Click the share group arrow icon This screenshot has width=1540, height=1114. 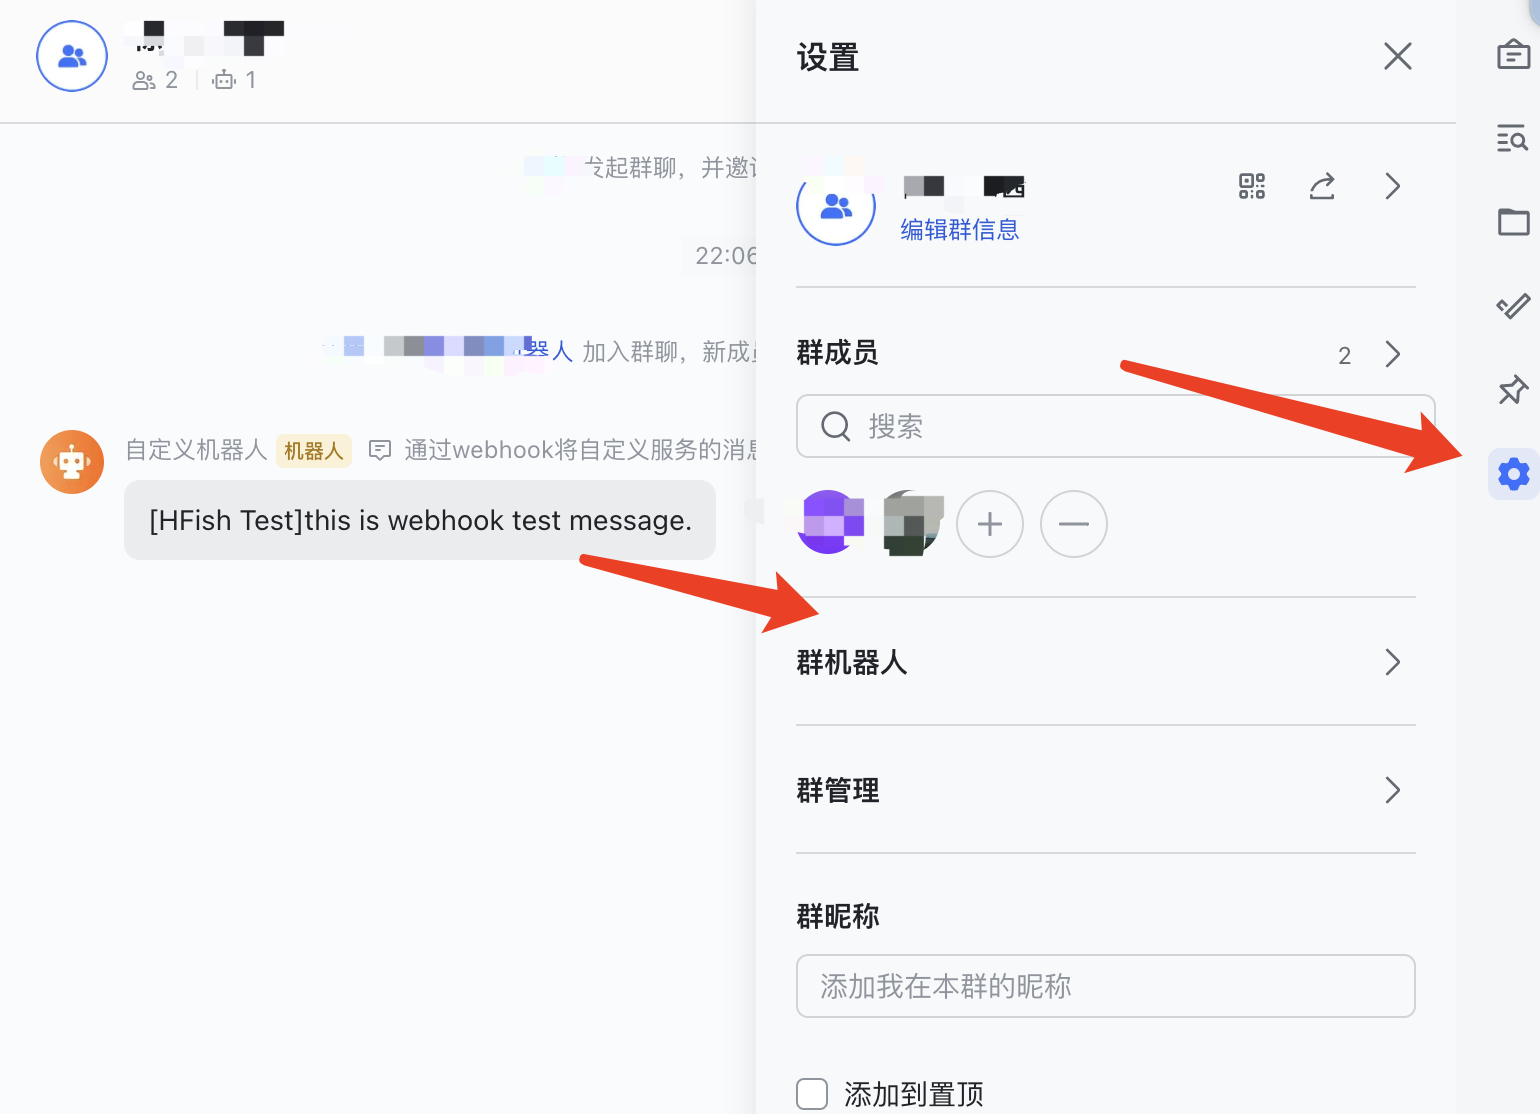pos(1322,186)
